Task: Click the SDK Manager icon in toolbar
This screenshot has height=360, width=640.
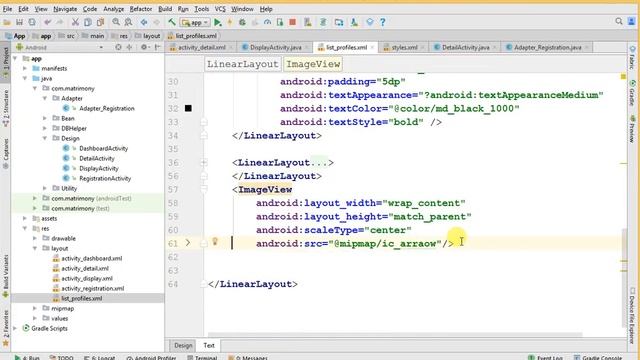Action: coord(354,22)
